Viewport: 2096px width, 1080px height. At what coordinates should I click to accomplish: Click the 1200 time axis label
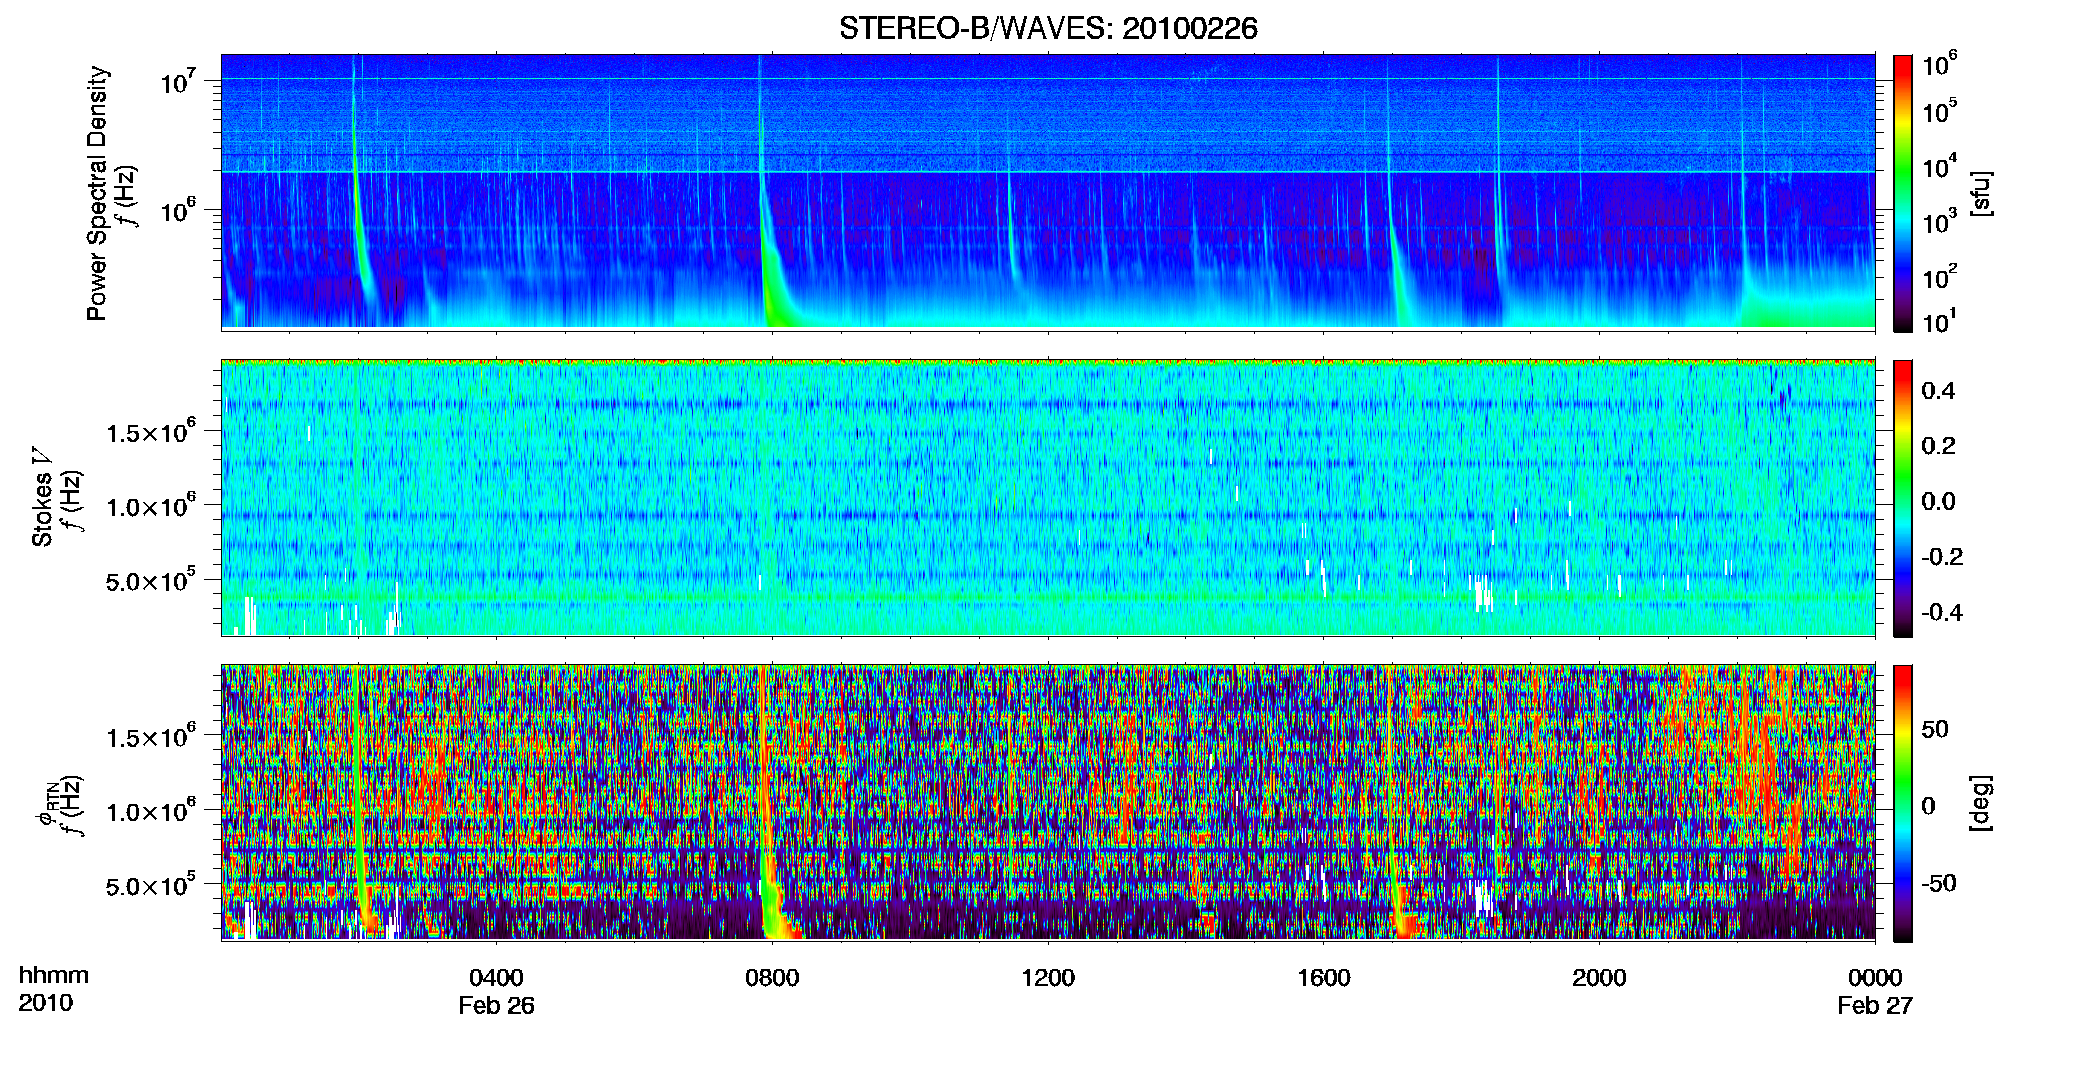1048,977
